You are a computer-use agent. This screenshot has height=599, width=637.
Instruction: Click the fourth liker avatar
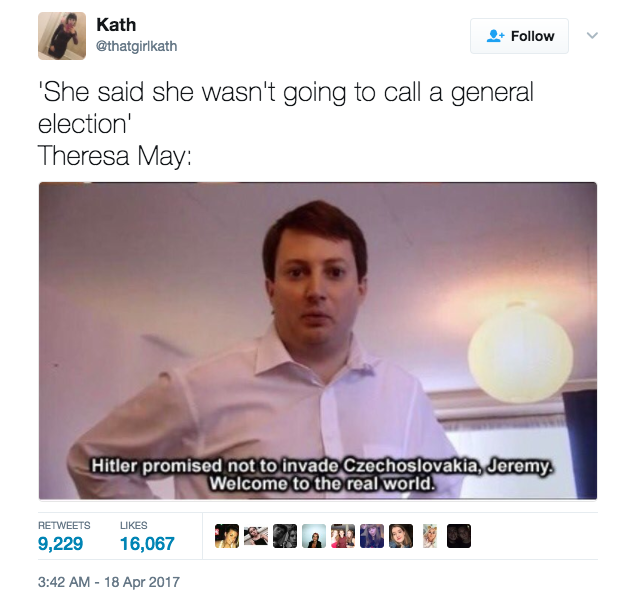point(314,536)
